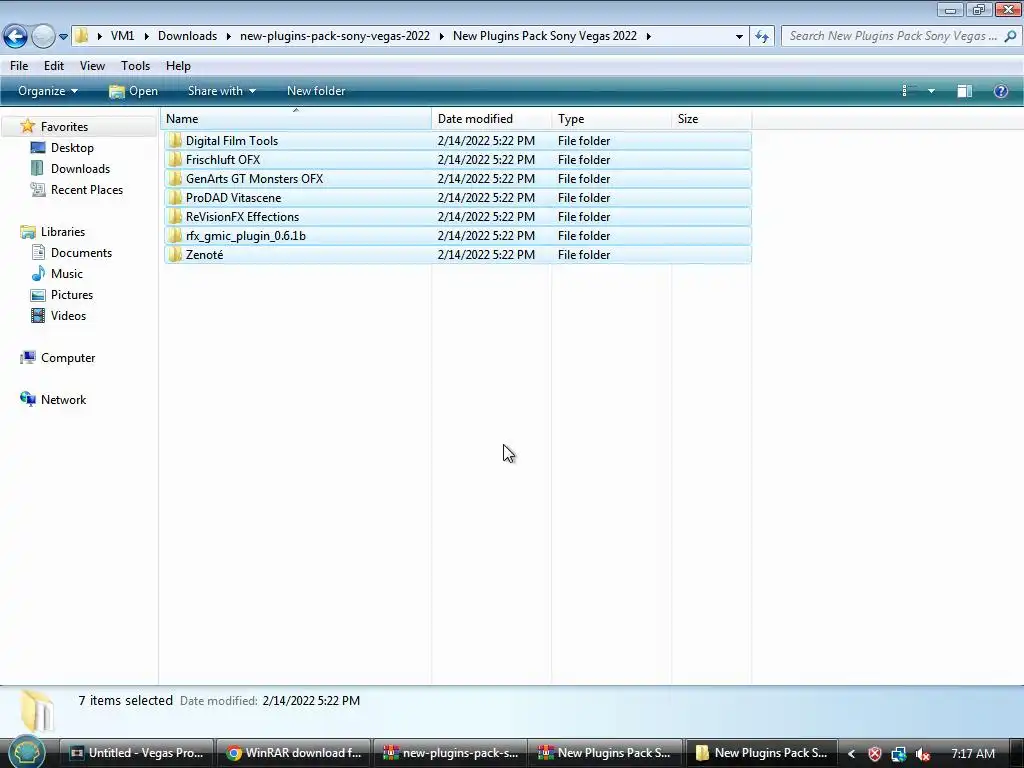Click the network tray icon

(899, 754)
